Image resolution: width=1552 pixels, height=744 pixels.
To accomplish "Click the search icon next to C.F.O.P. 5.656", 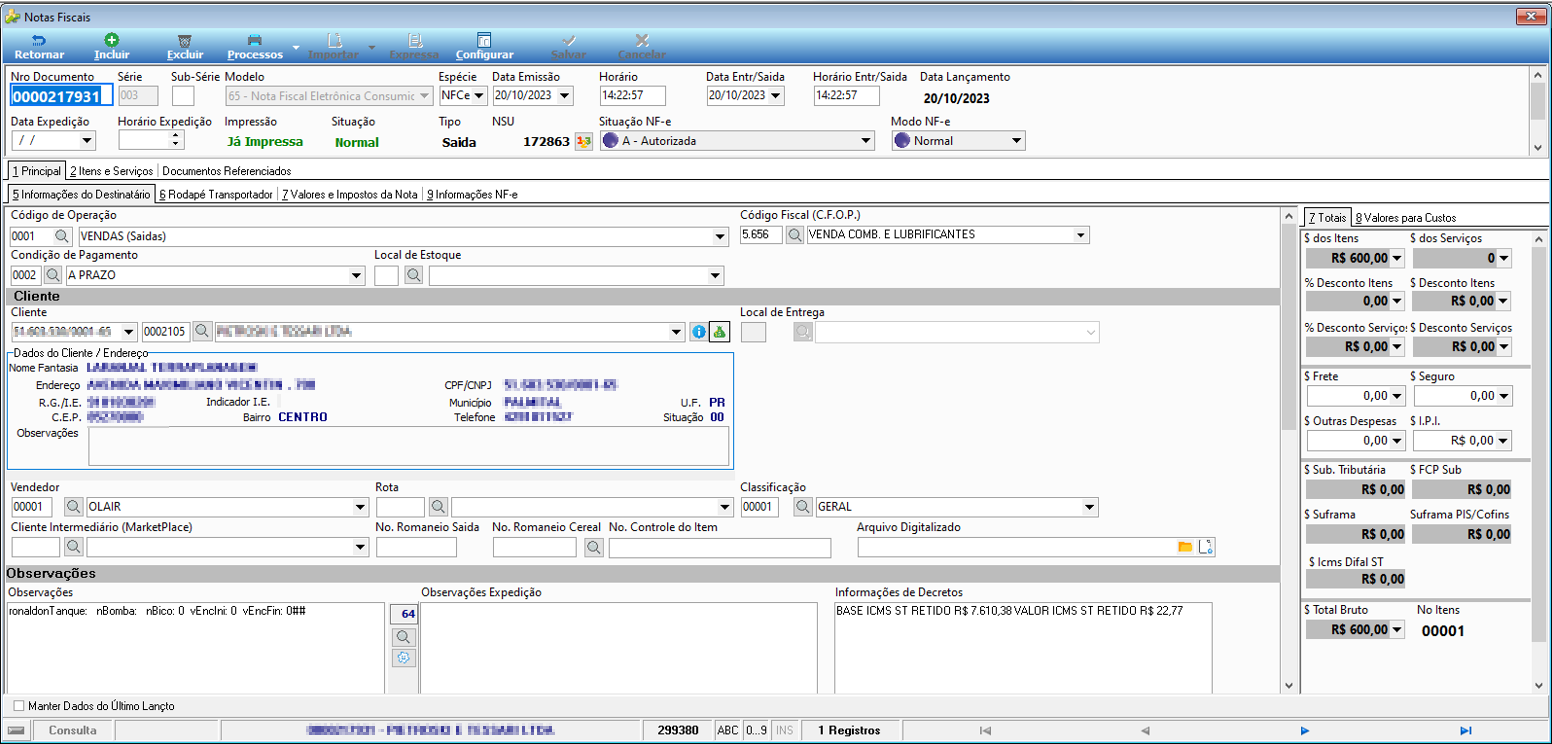I will [794, 235].
